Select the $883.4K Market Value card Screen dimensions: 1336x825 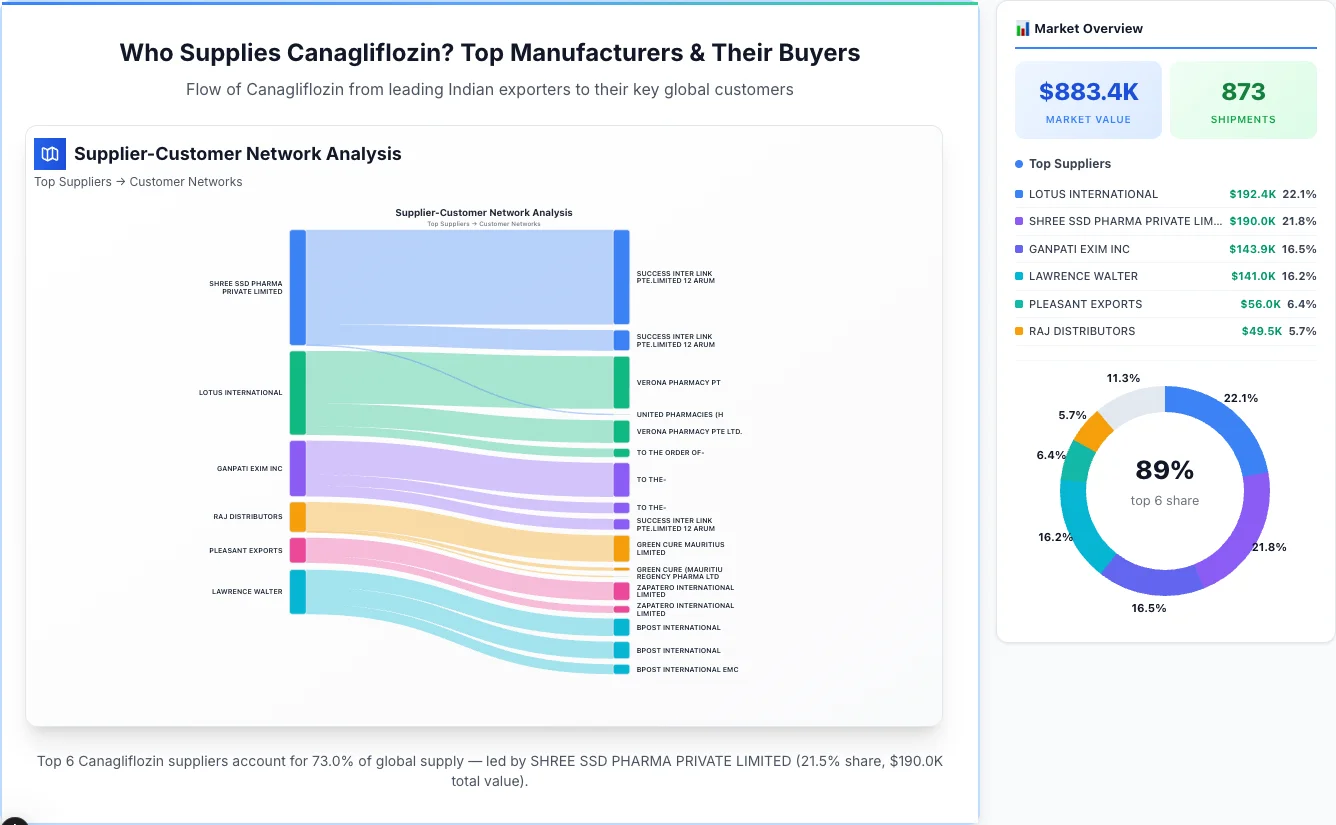tap(1088, 99)
